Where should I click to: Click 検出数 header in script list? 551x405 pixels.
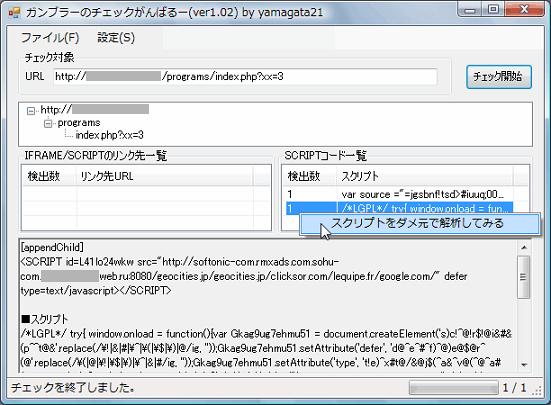[310, 176]
